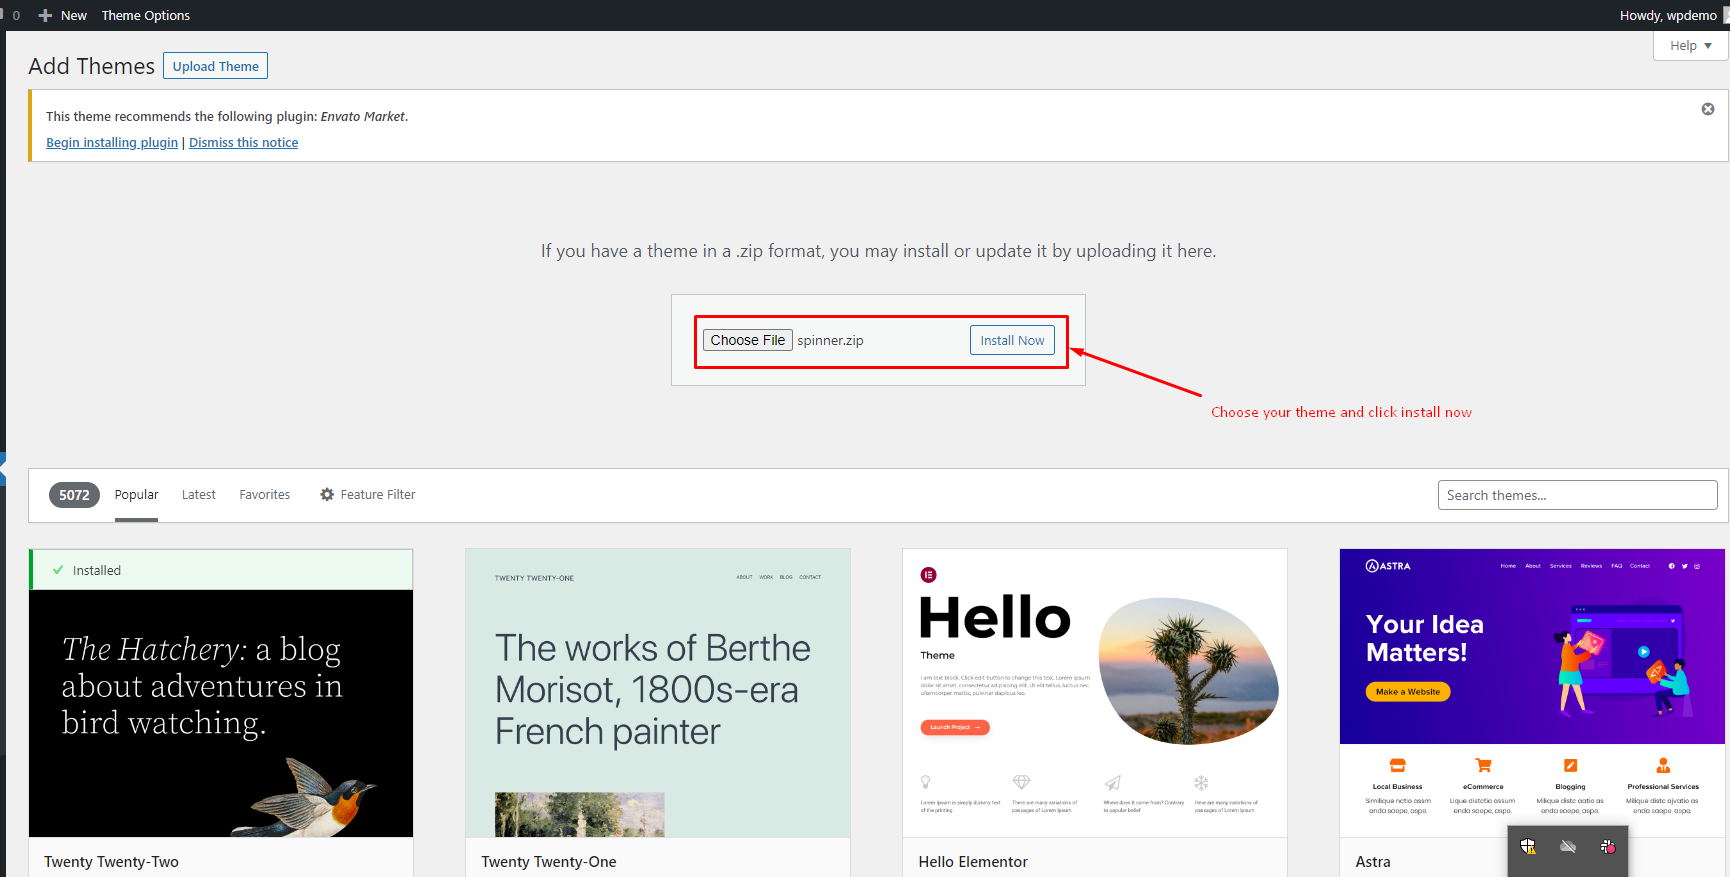Click the plus icon next to New

(45, 16)
